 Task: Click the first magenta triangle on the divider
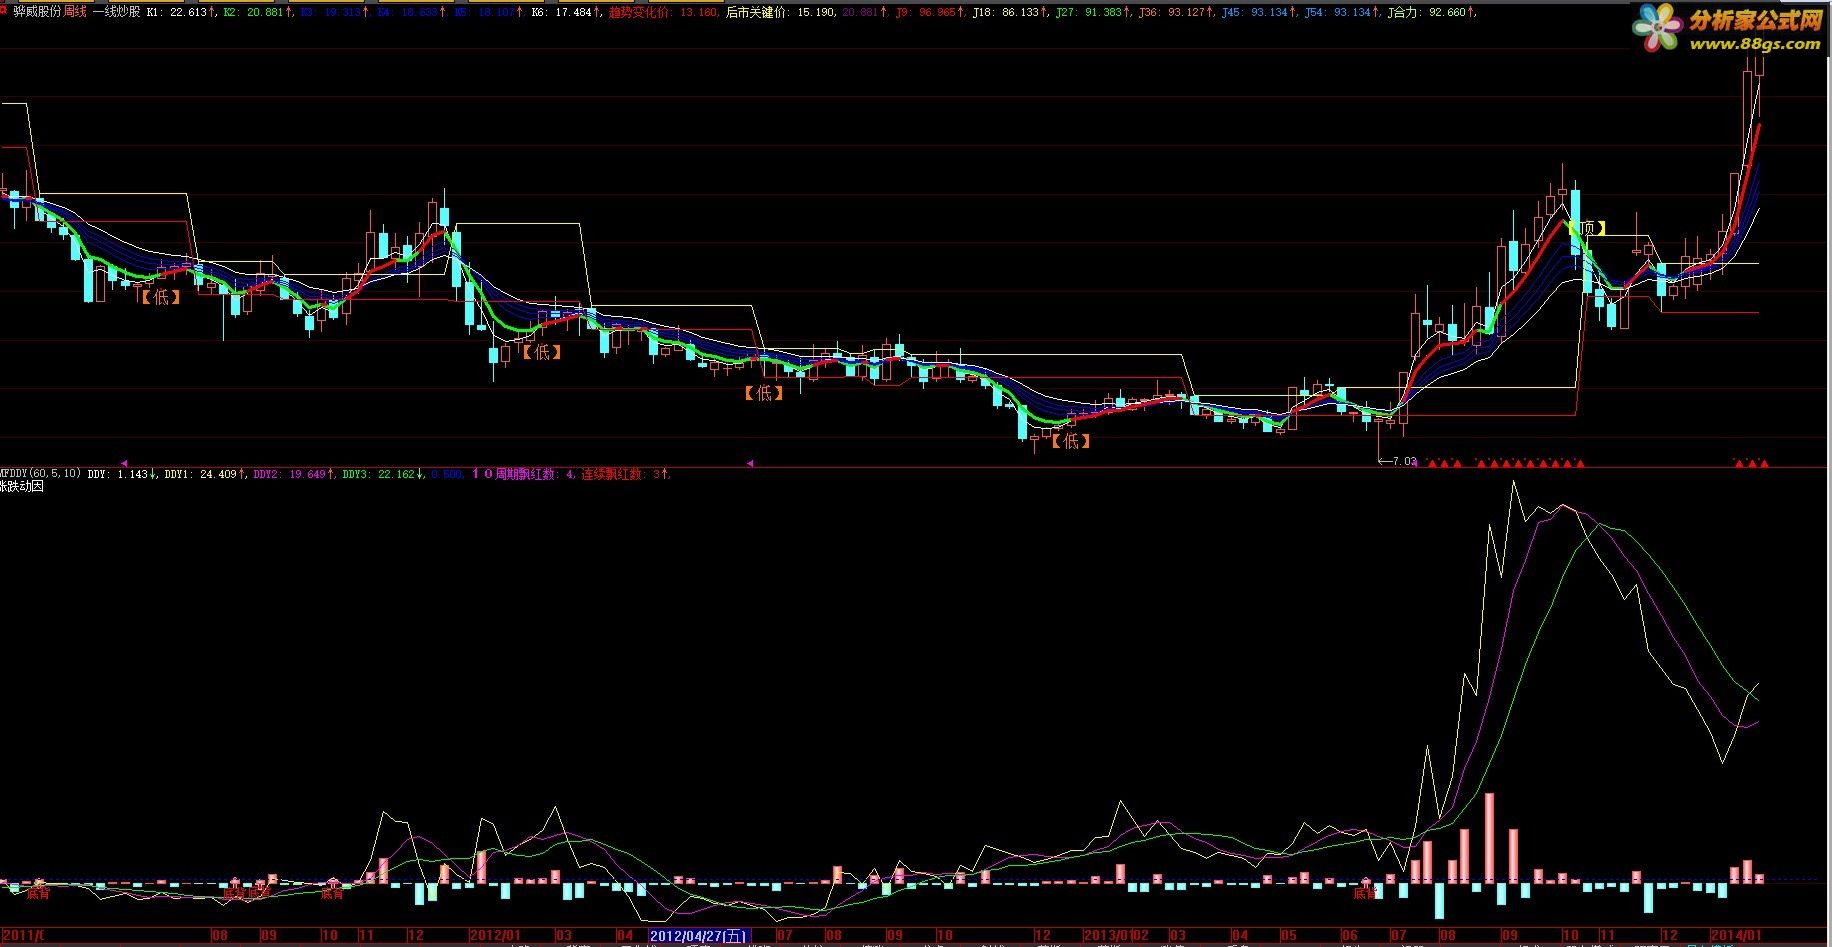(x=124, y=463)
